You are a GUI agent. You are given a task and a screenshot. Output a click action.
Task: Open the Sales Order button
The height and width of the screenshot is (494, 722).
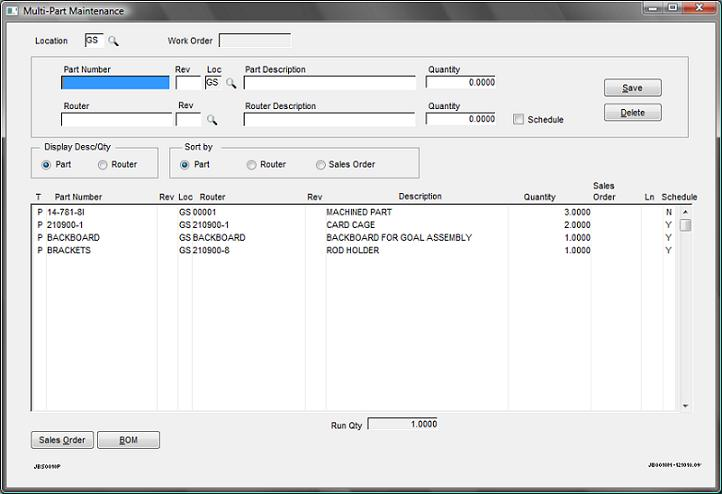pyautogui.click(x=62, y=440)
